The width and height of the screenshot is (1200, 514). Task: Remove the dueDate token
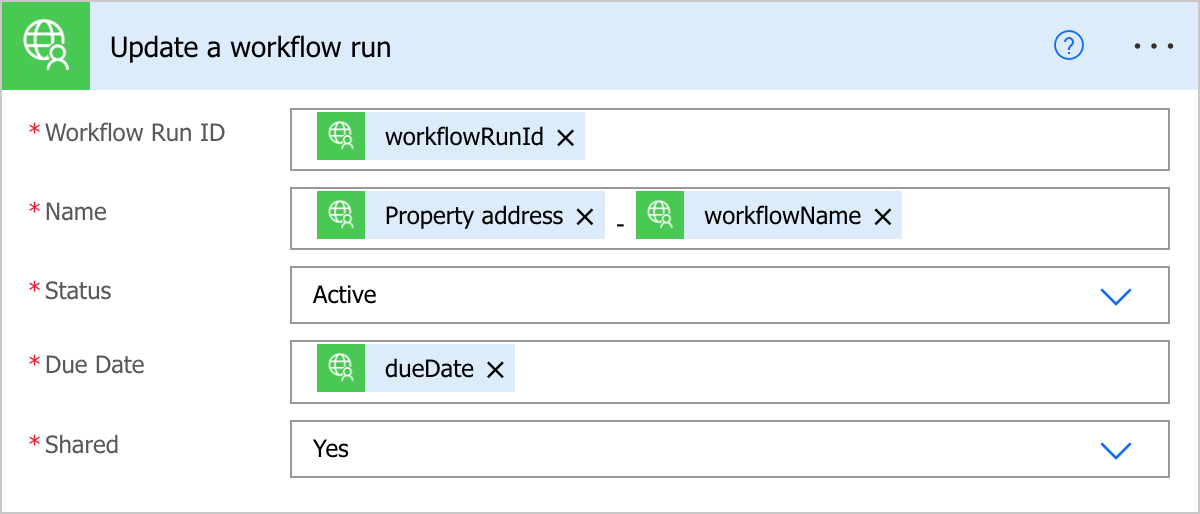[x=494, y=370]
